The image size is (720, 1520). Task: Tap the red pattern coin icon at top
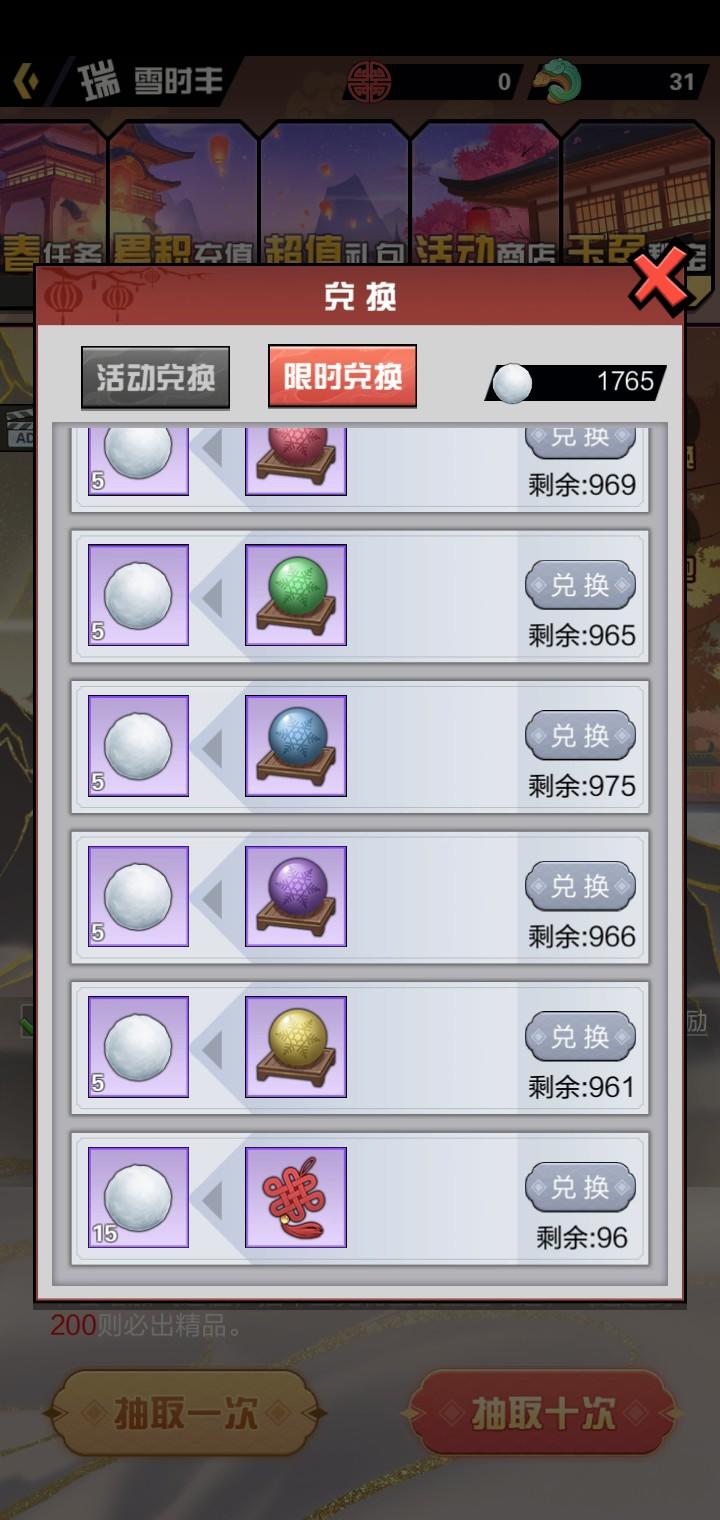pos(368,81)
